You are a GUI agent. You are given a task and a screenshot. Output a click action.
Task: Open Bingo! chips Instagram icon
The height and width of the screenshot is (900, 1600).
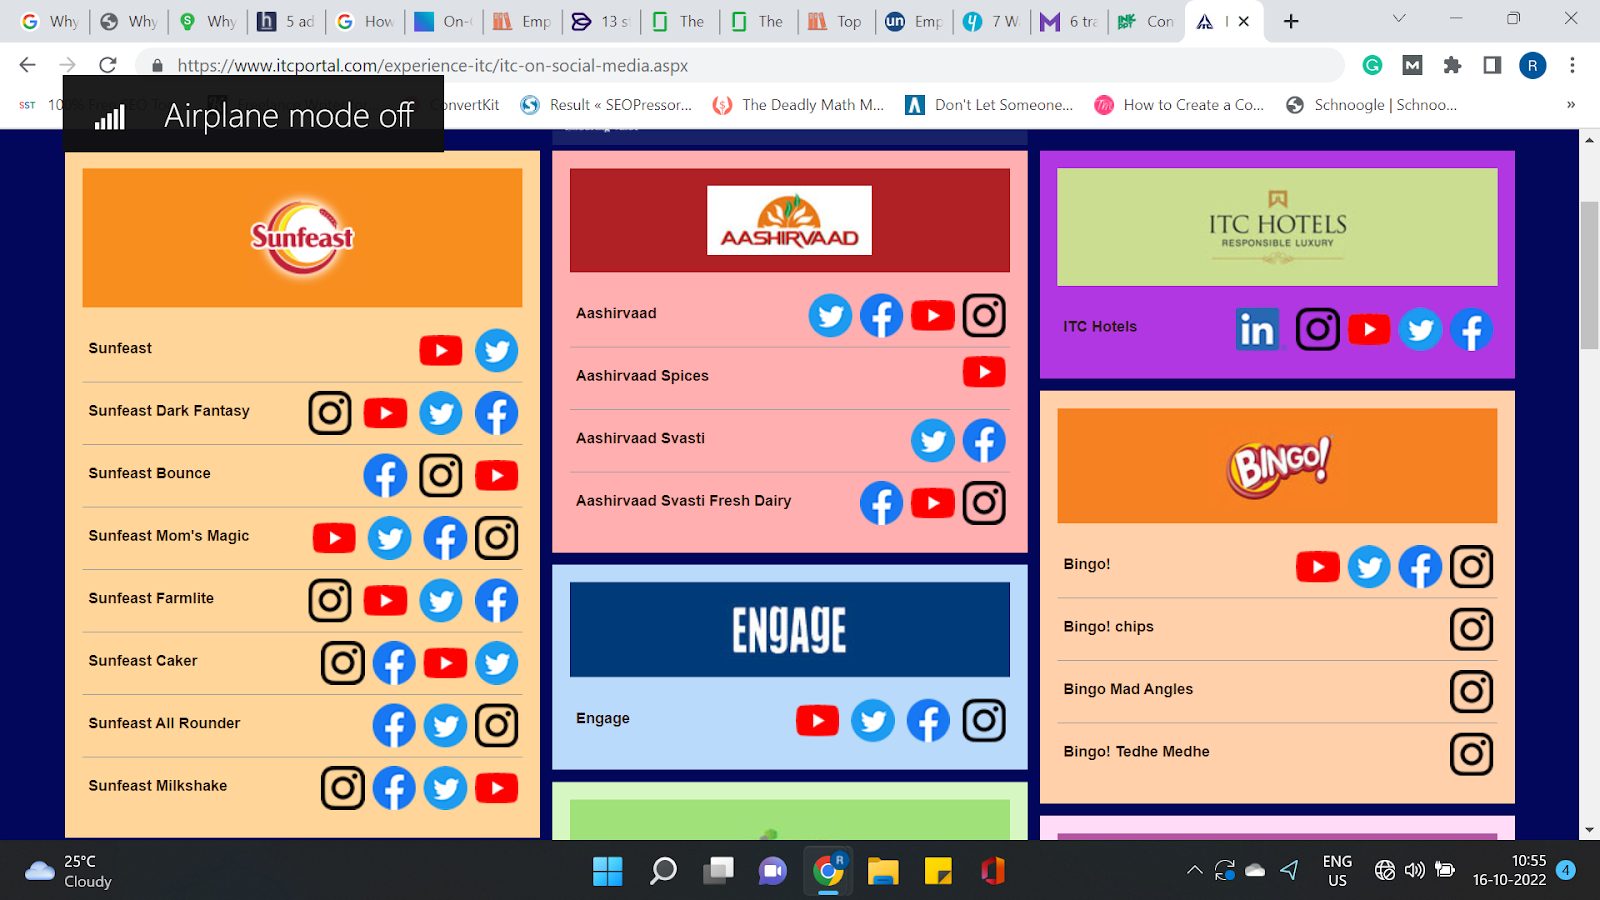(1471, 629)
